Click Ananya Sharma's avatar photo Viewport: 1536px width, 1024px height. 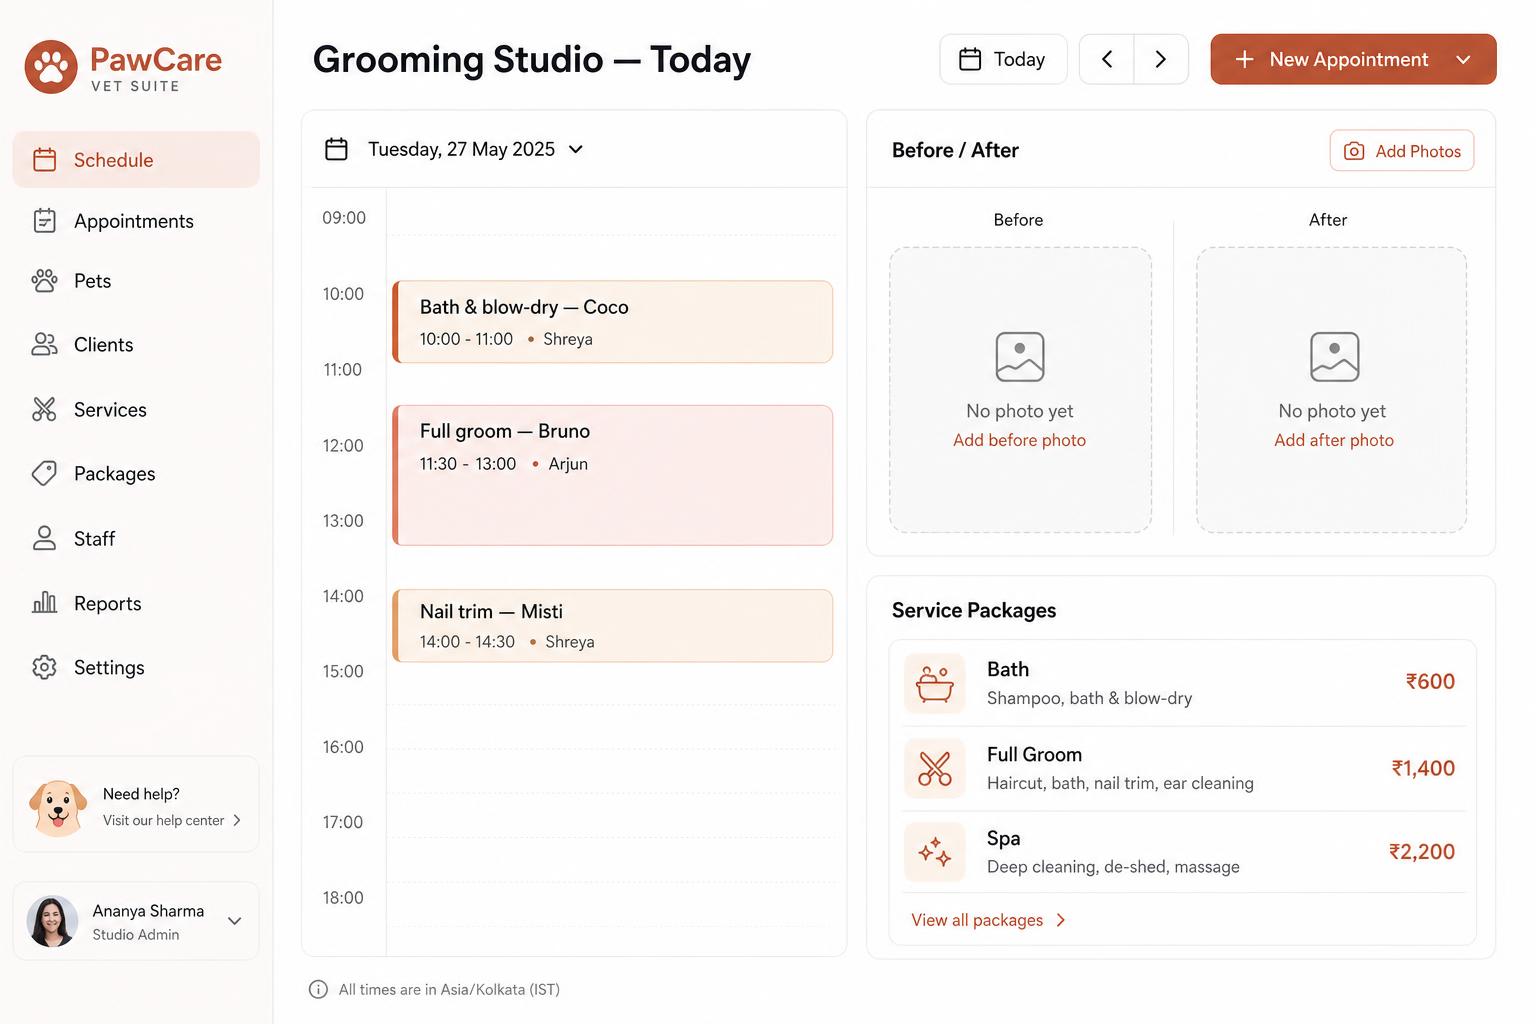tap(52, 921)
